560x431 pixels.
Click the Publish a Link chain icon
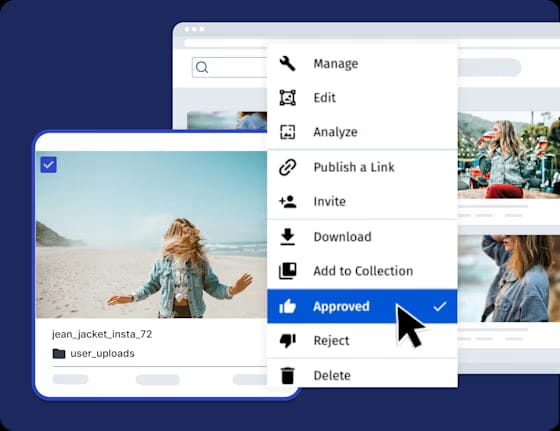(x=288, y=167)
